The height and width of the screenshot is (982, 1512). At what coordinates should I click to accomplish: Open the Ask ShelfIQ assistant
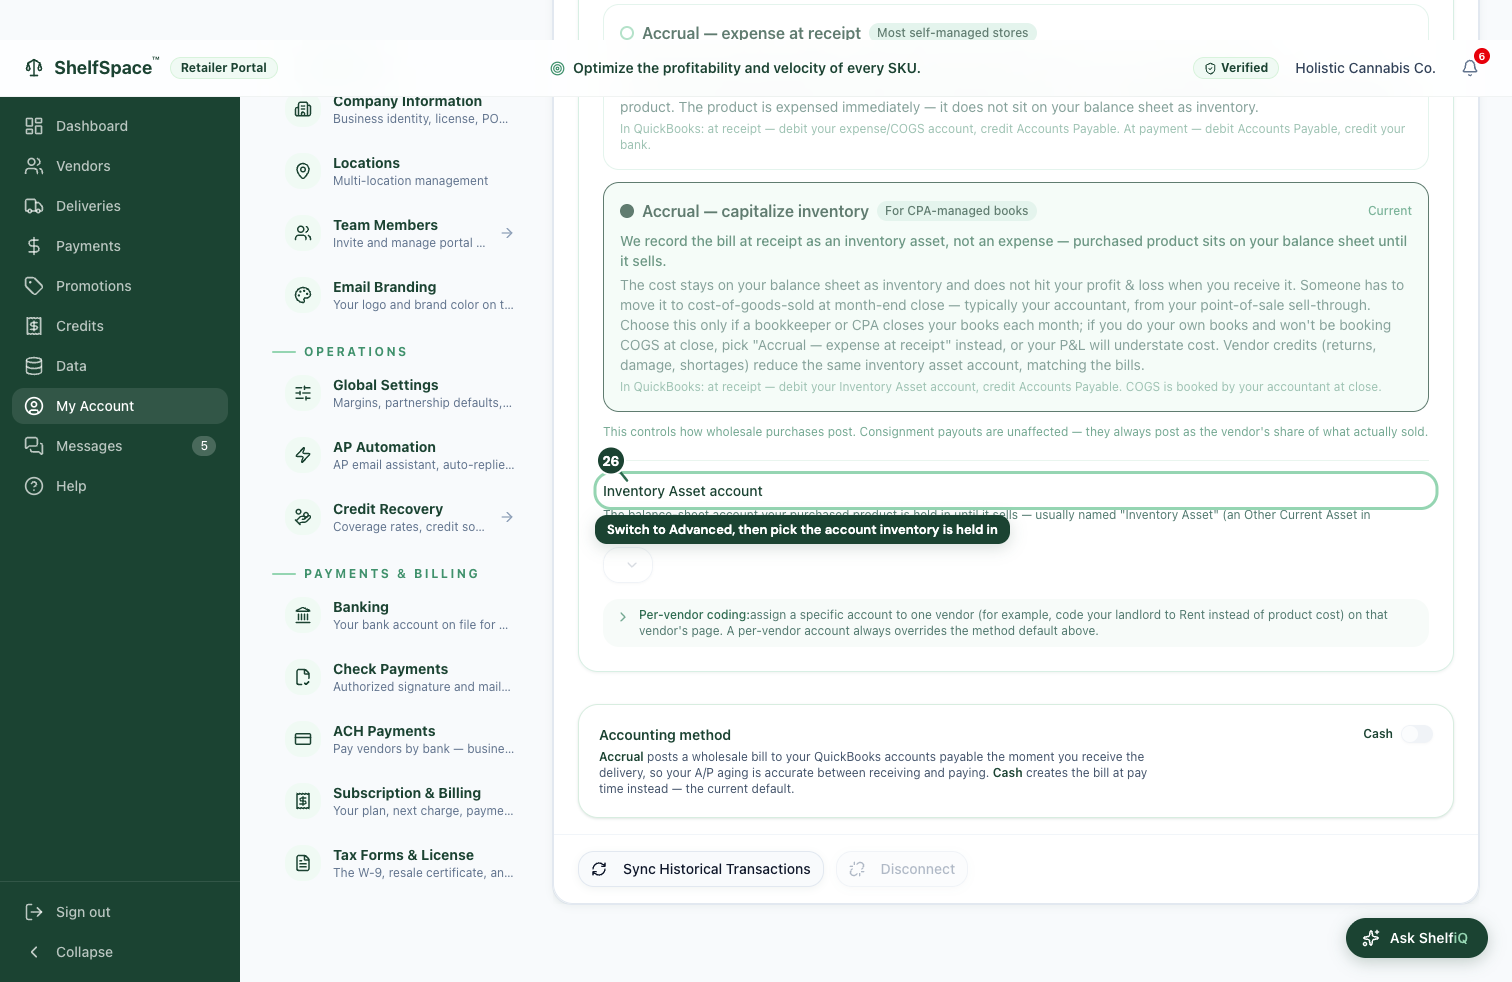1416,938
